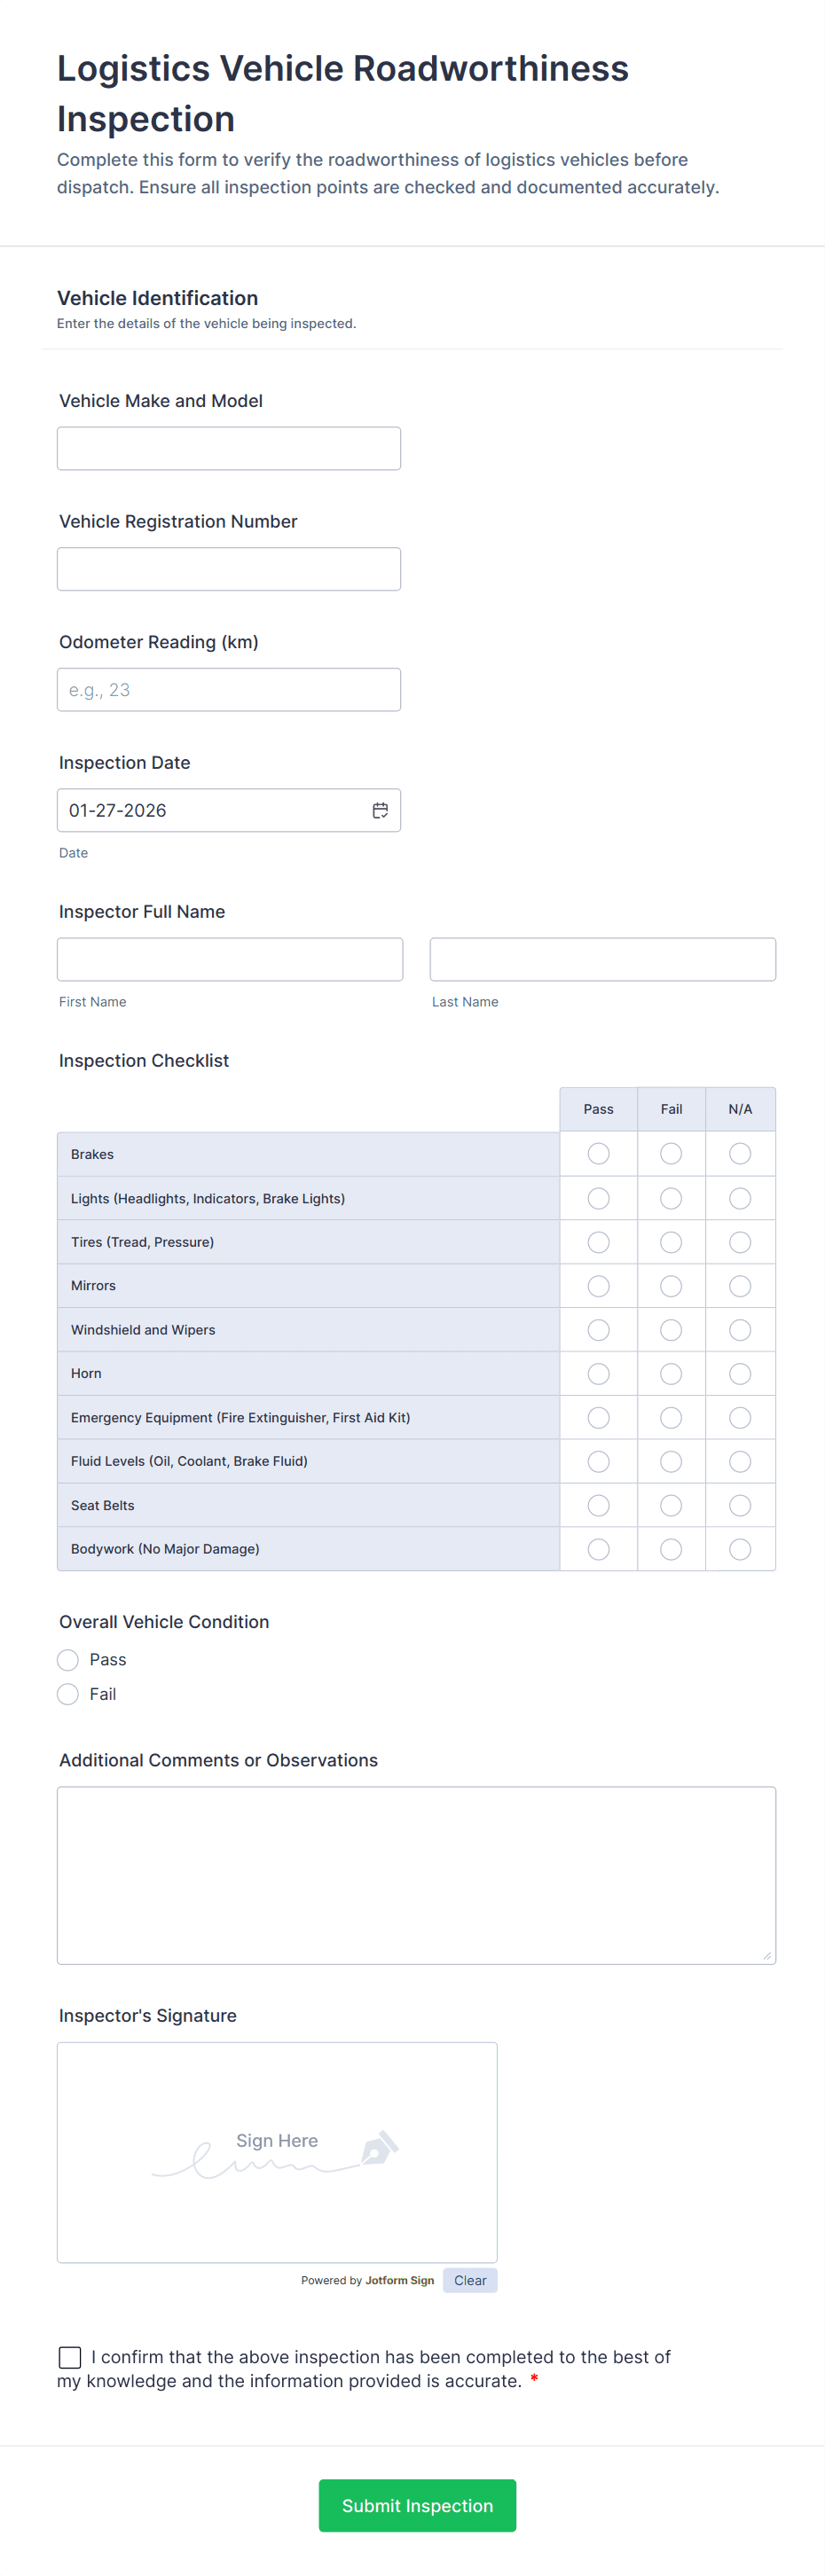Set Tires to N/A
The image size is (825, 2576).
[740, 1241]
